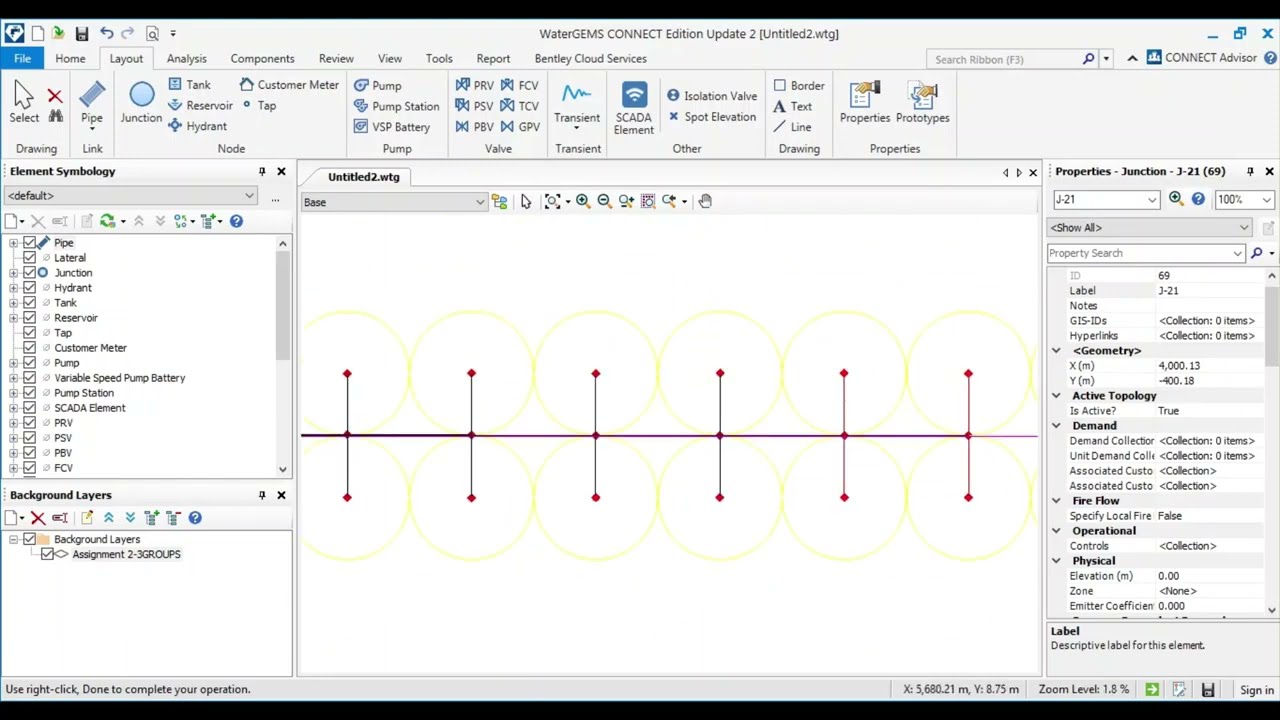The height and width of the screenshot is (720, 1280).
Task: Click the Save icon in the title bar
Action: 82,33
